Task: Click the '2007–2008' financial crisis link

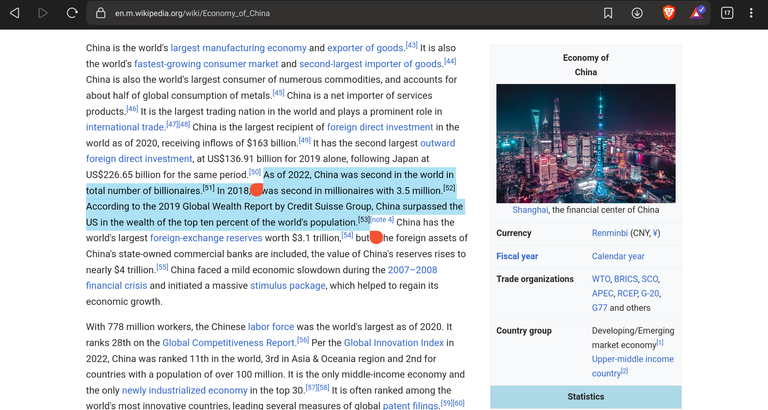Action: 412,270
